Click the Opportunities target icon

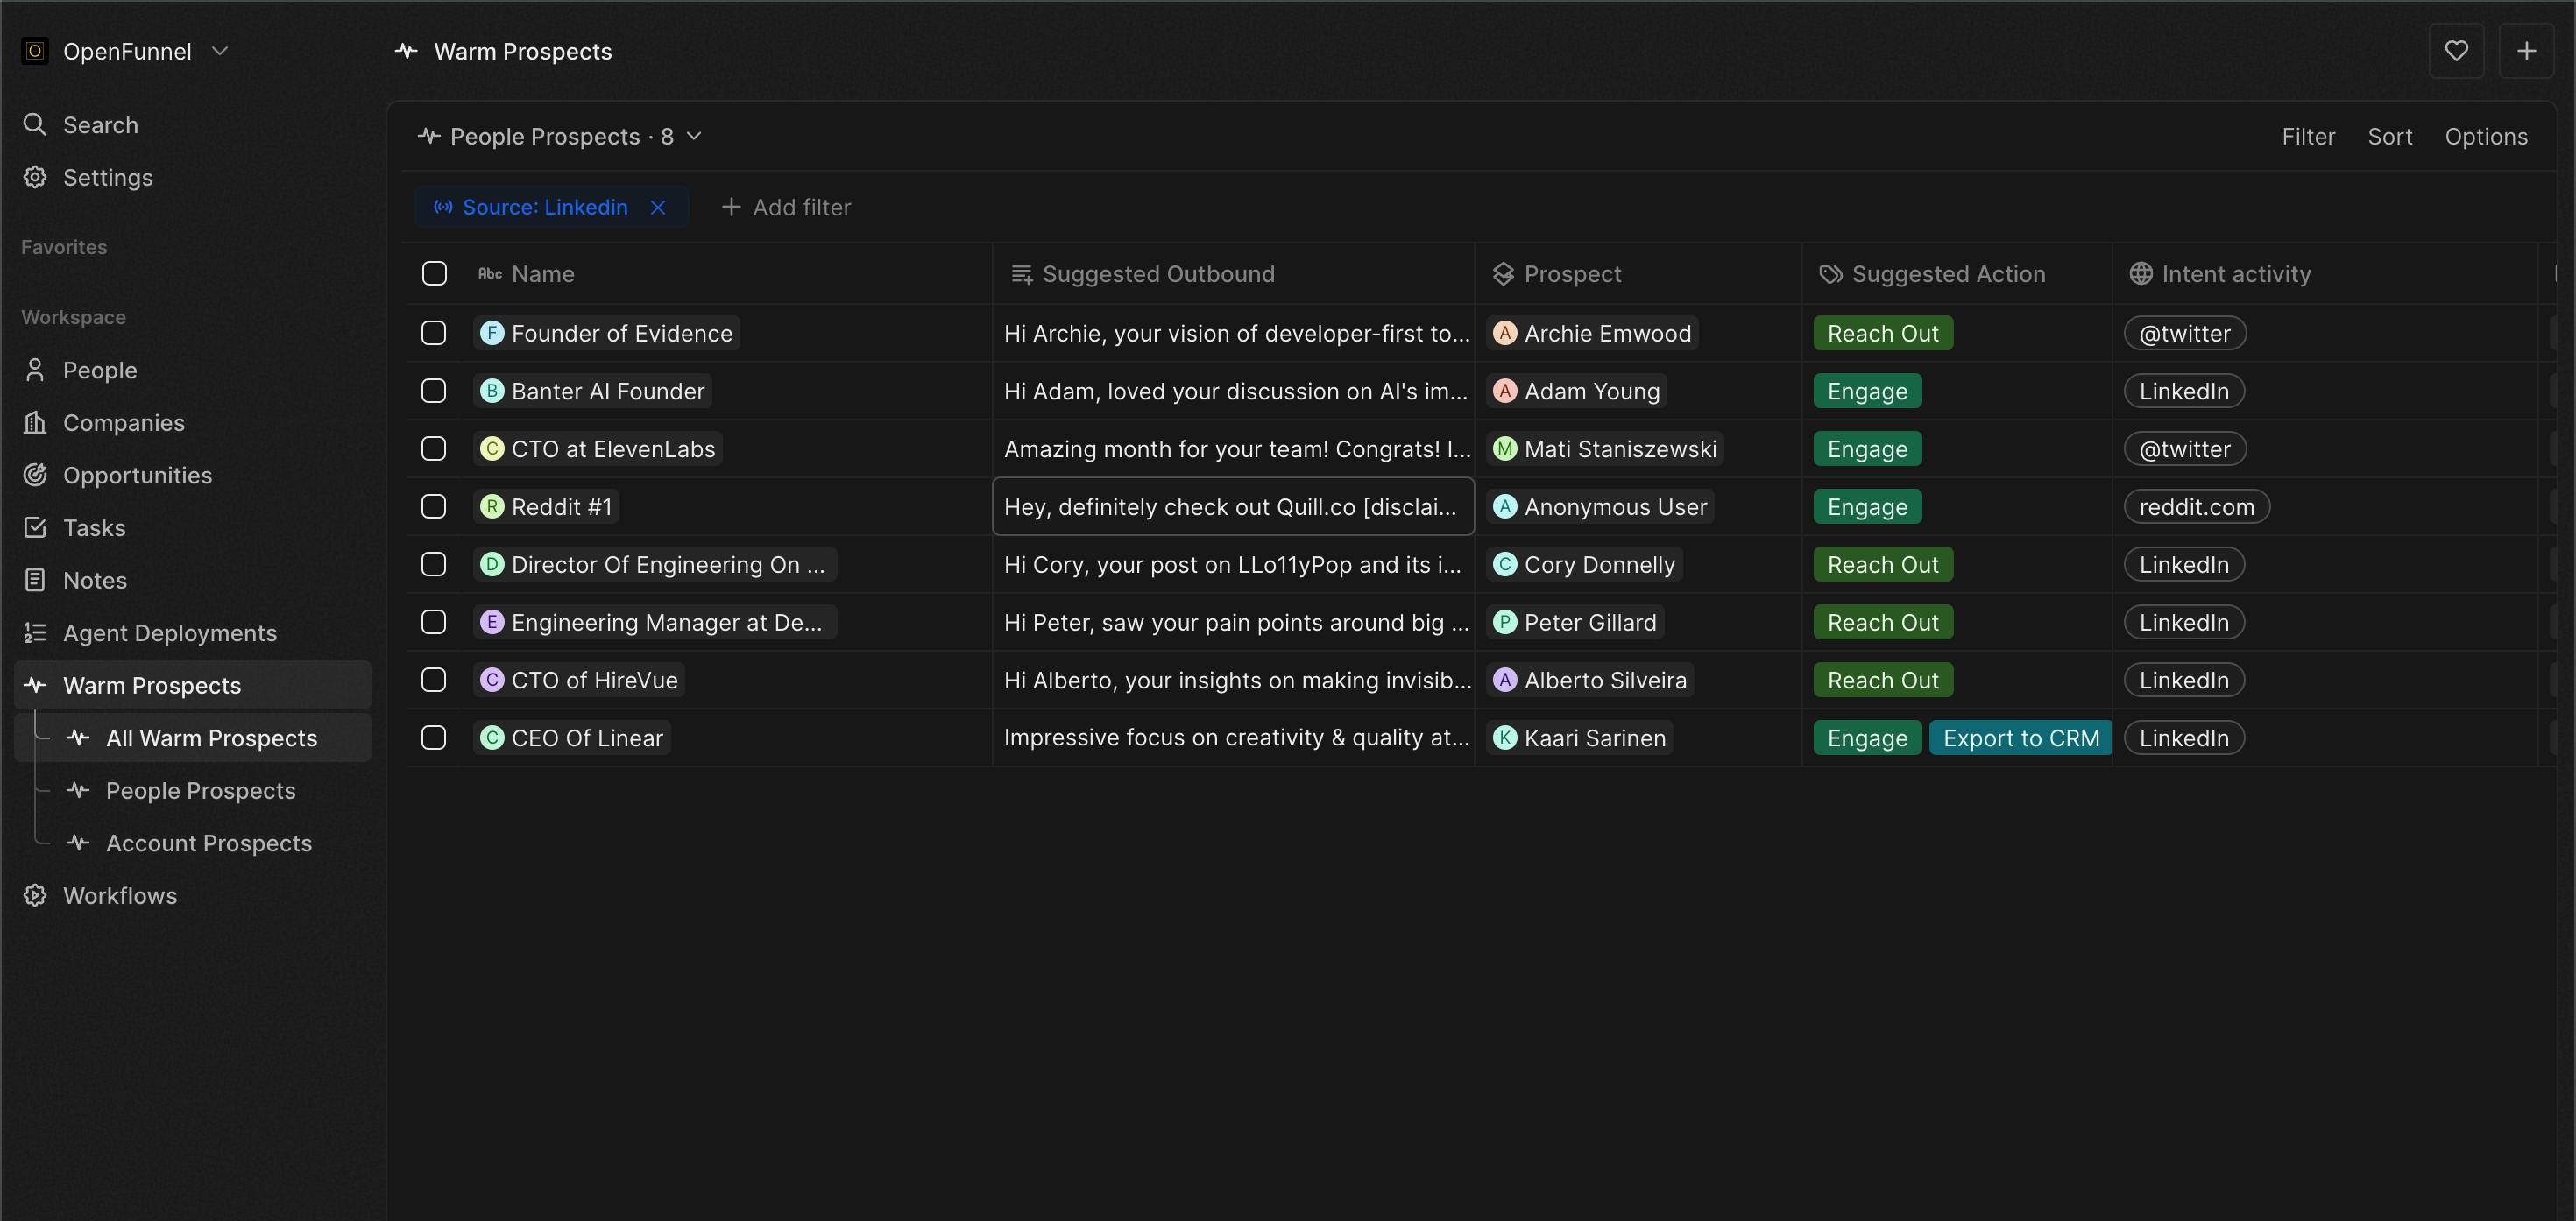pyautogui.click(x=35, y=475)
